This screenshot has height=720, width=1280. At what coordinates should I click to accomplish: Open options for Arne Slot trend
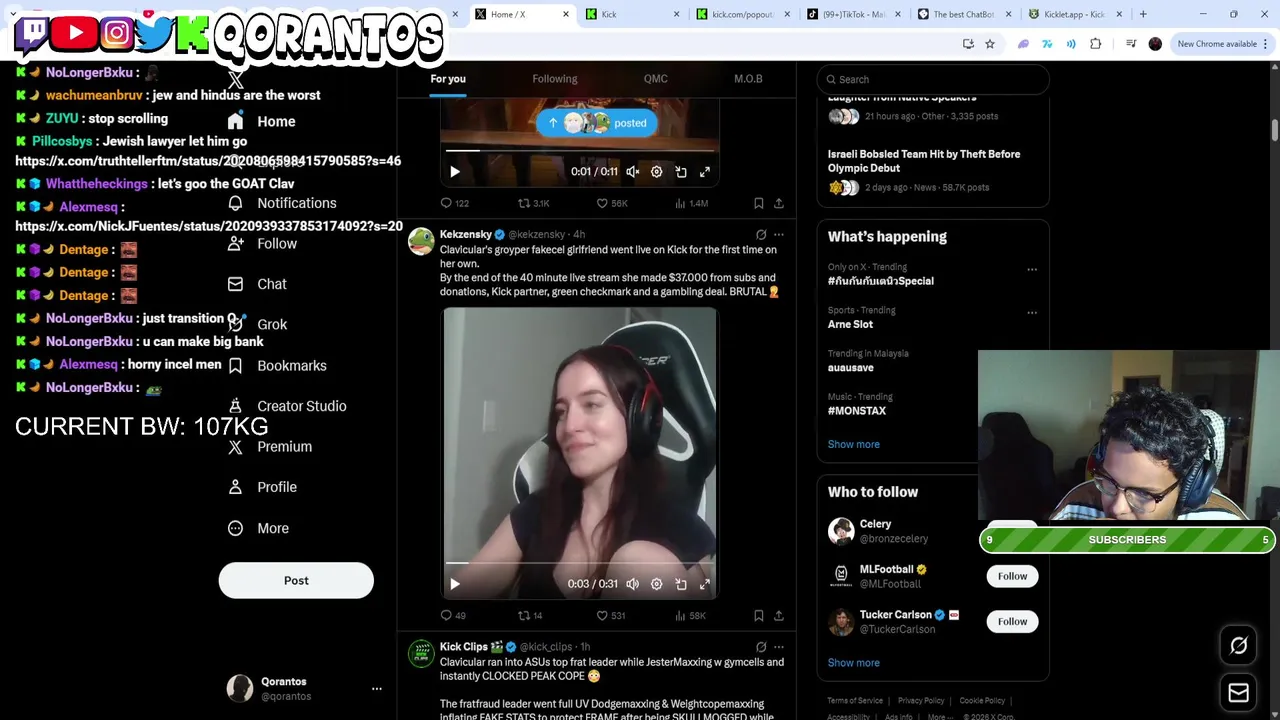pos(1032,312)
